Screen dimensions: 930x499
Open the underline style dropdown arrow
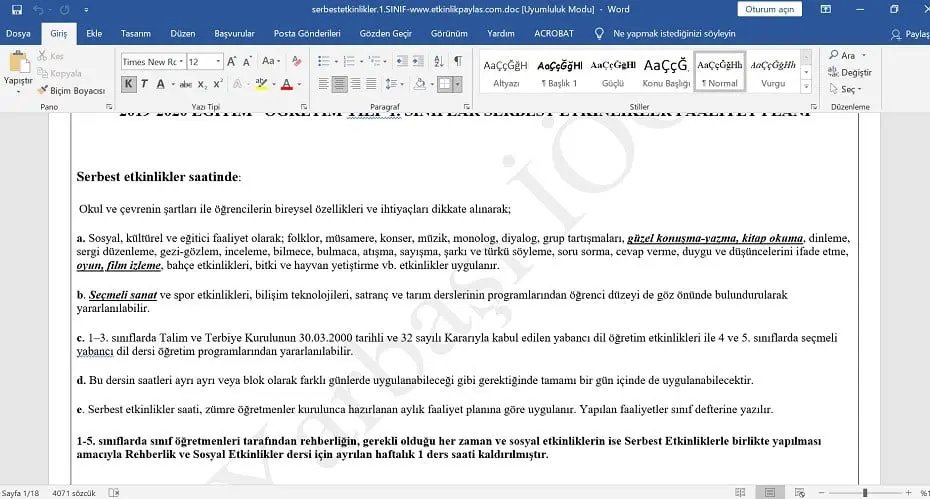[173, 84]
